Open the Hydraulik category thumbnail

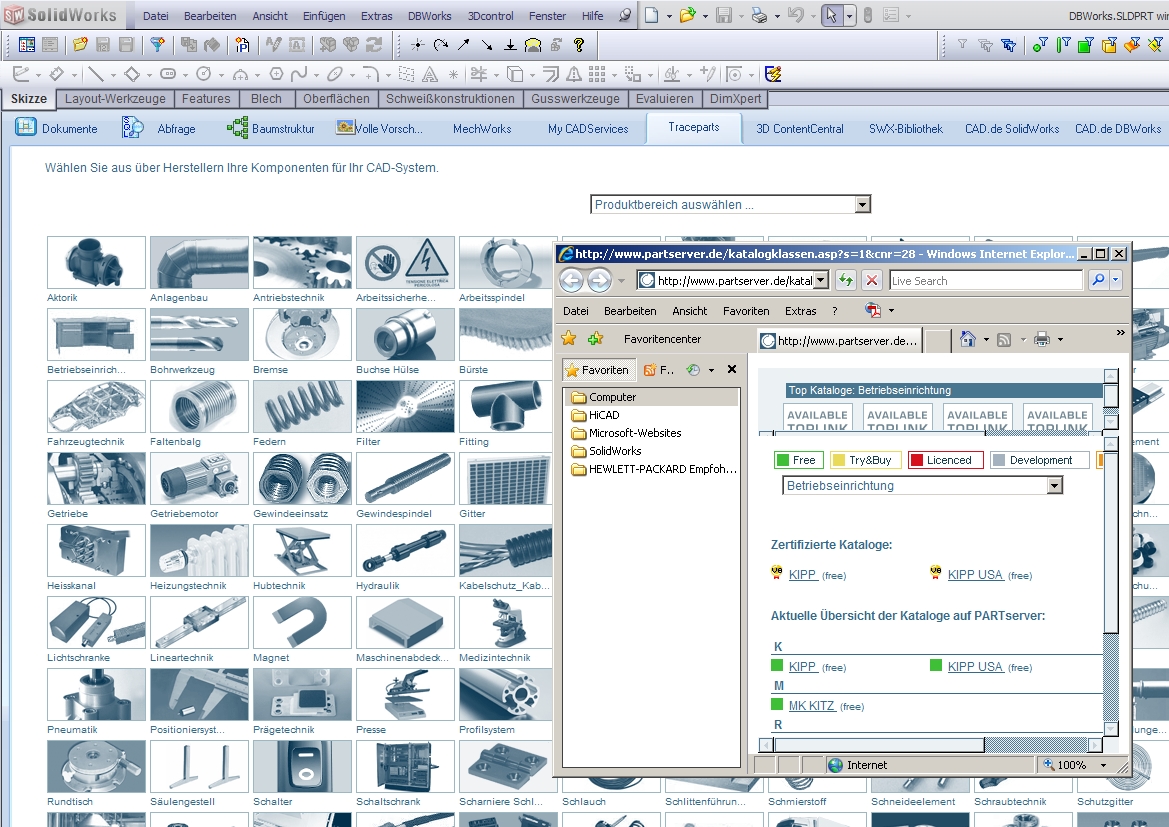click(405, 550)
